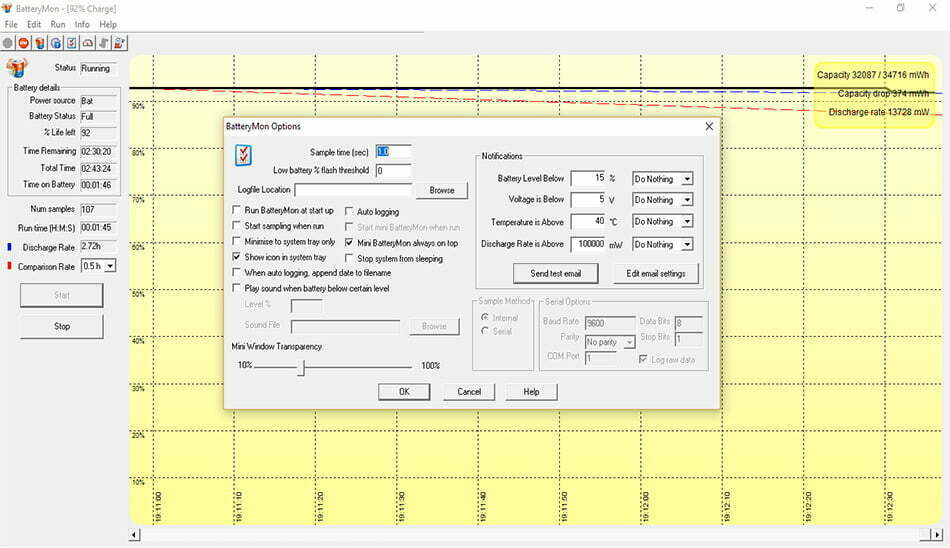Viewport: 950px width, 548px height.
Task: Click the Discharge Rate is Above mW field
Action: coord(588,244)
